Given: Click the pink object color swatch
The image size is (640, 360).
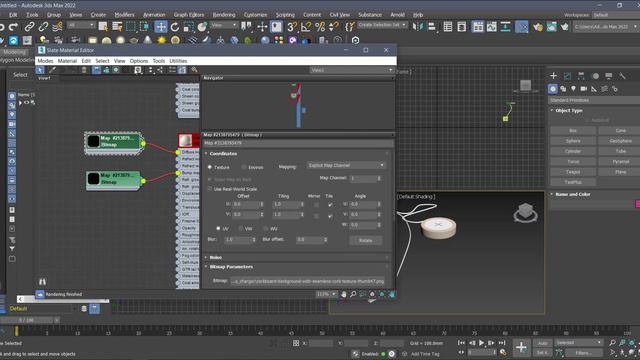Looking at the screenshot, I should click(638, 204).
